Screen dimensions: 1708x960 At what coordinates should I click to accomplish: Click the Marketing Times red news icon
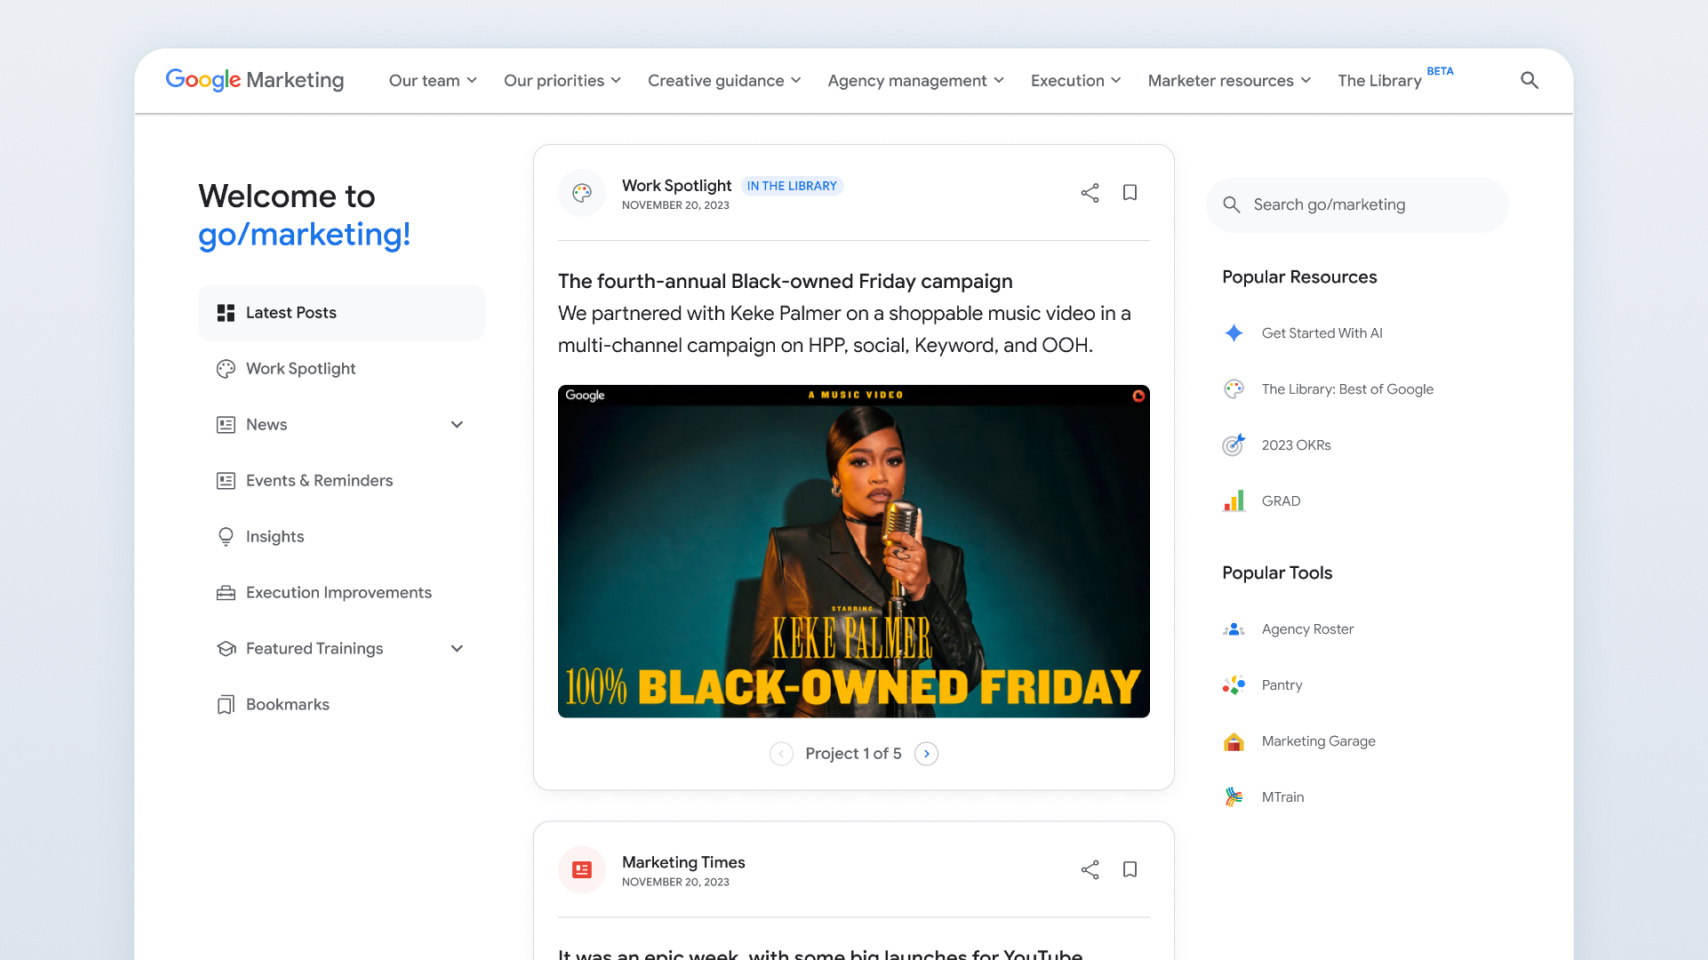(582, 870)
